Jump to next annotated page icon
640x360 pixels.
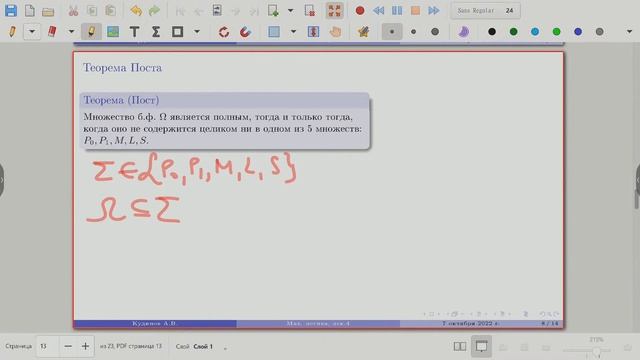(x=217, y=11)
